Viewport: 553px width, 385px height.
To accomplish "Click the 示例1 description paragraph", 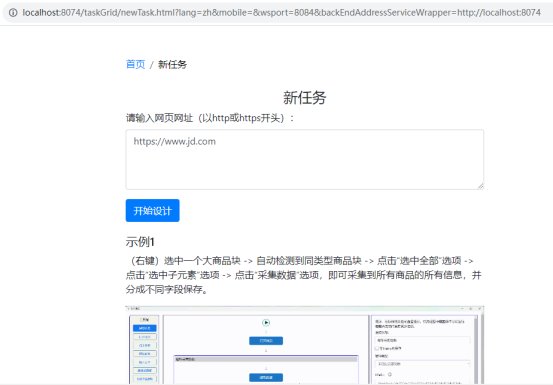I will (304, 275).
